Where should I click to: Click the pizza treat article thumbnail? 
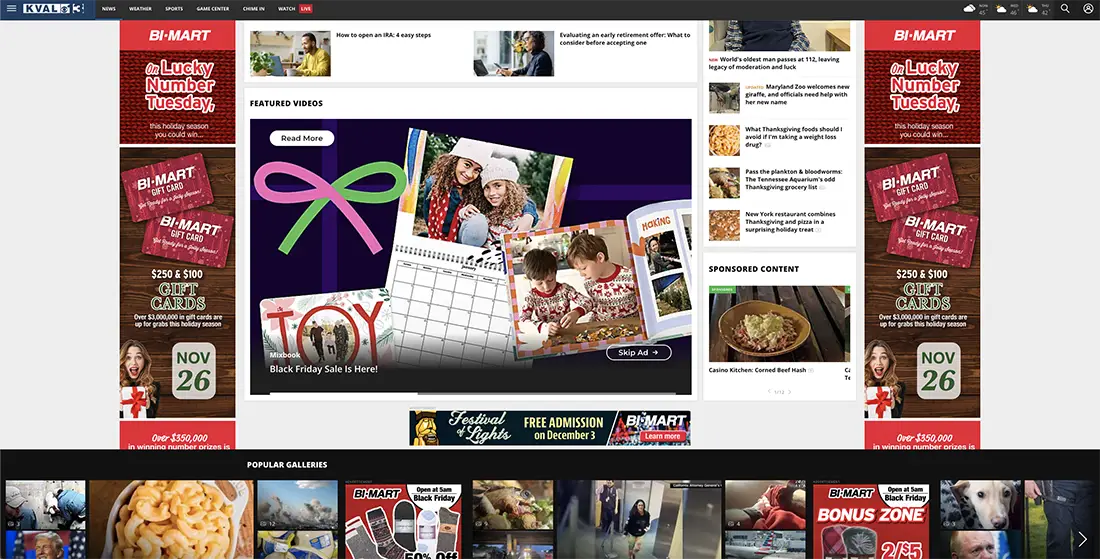724,225
